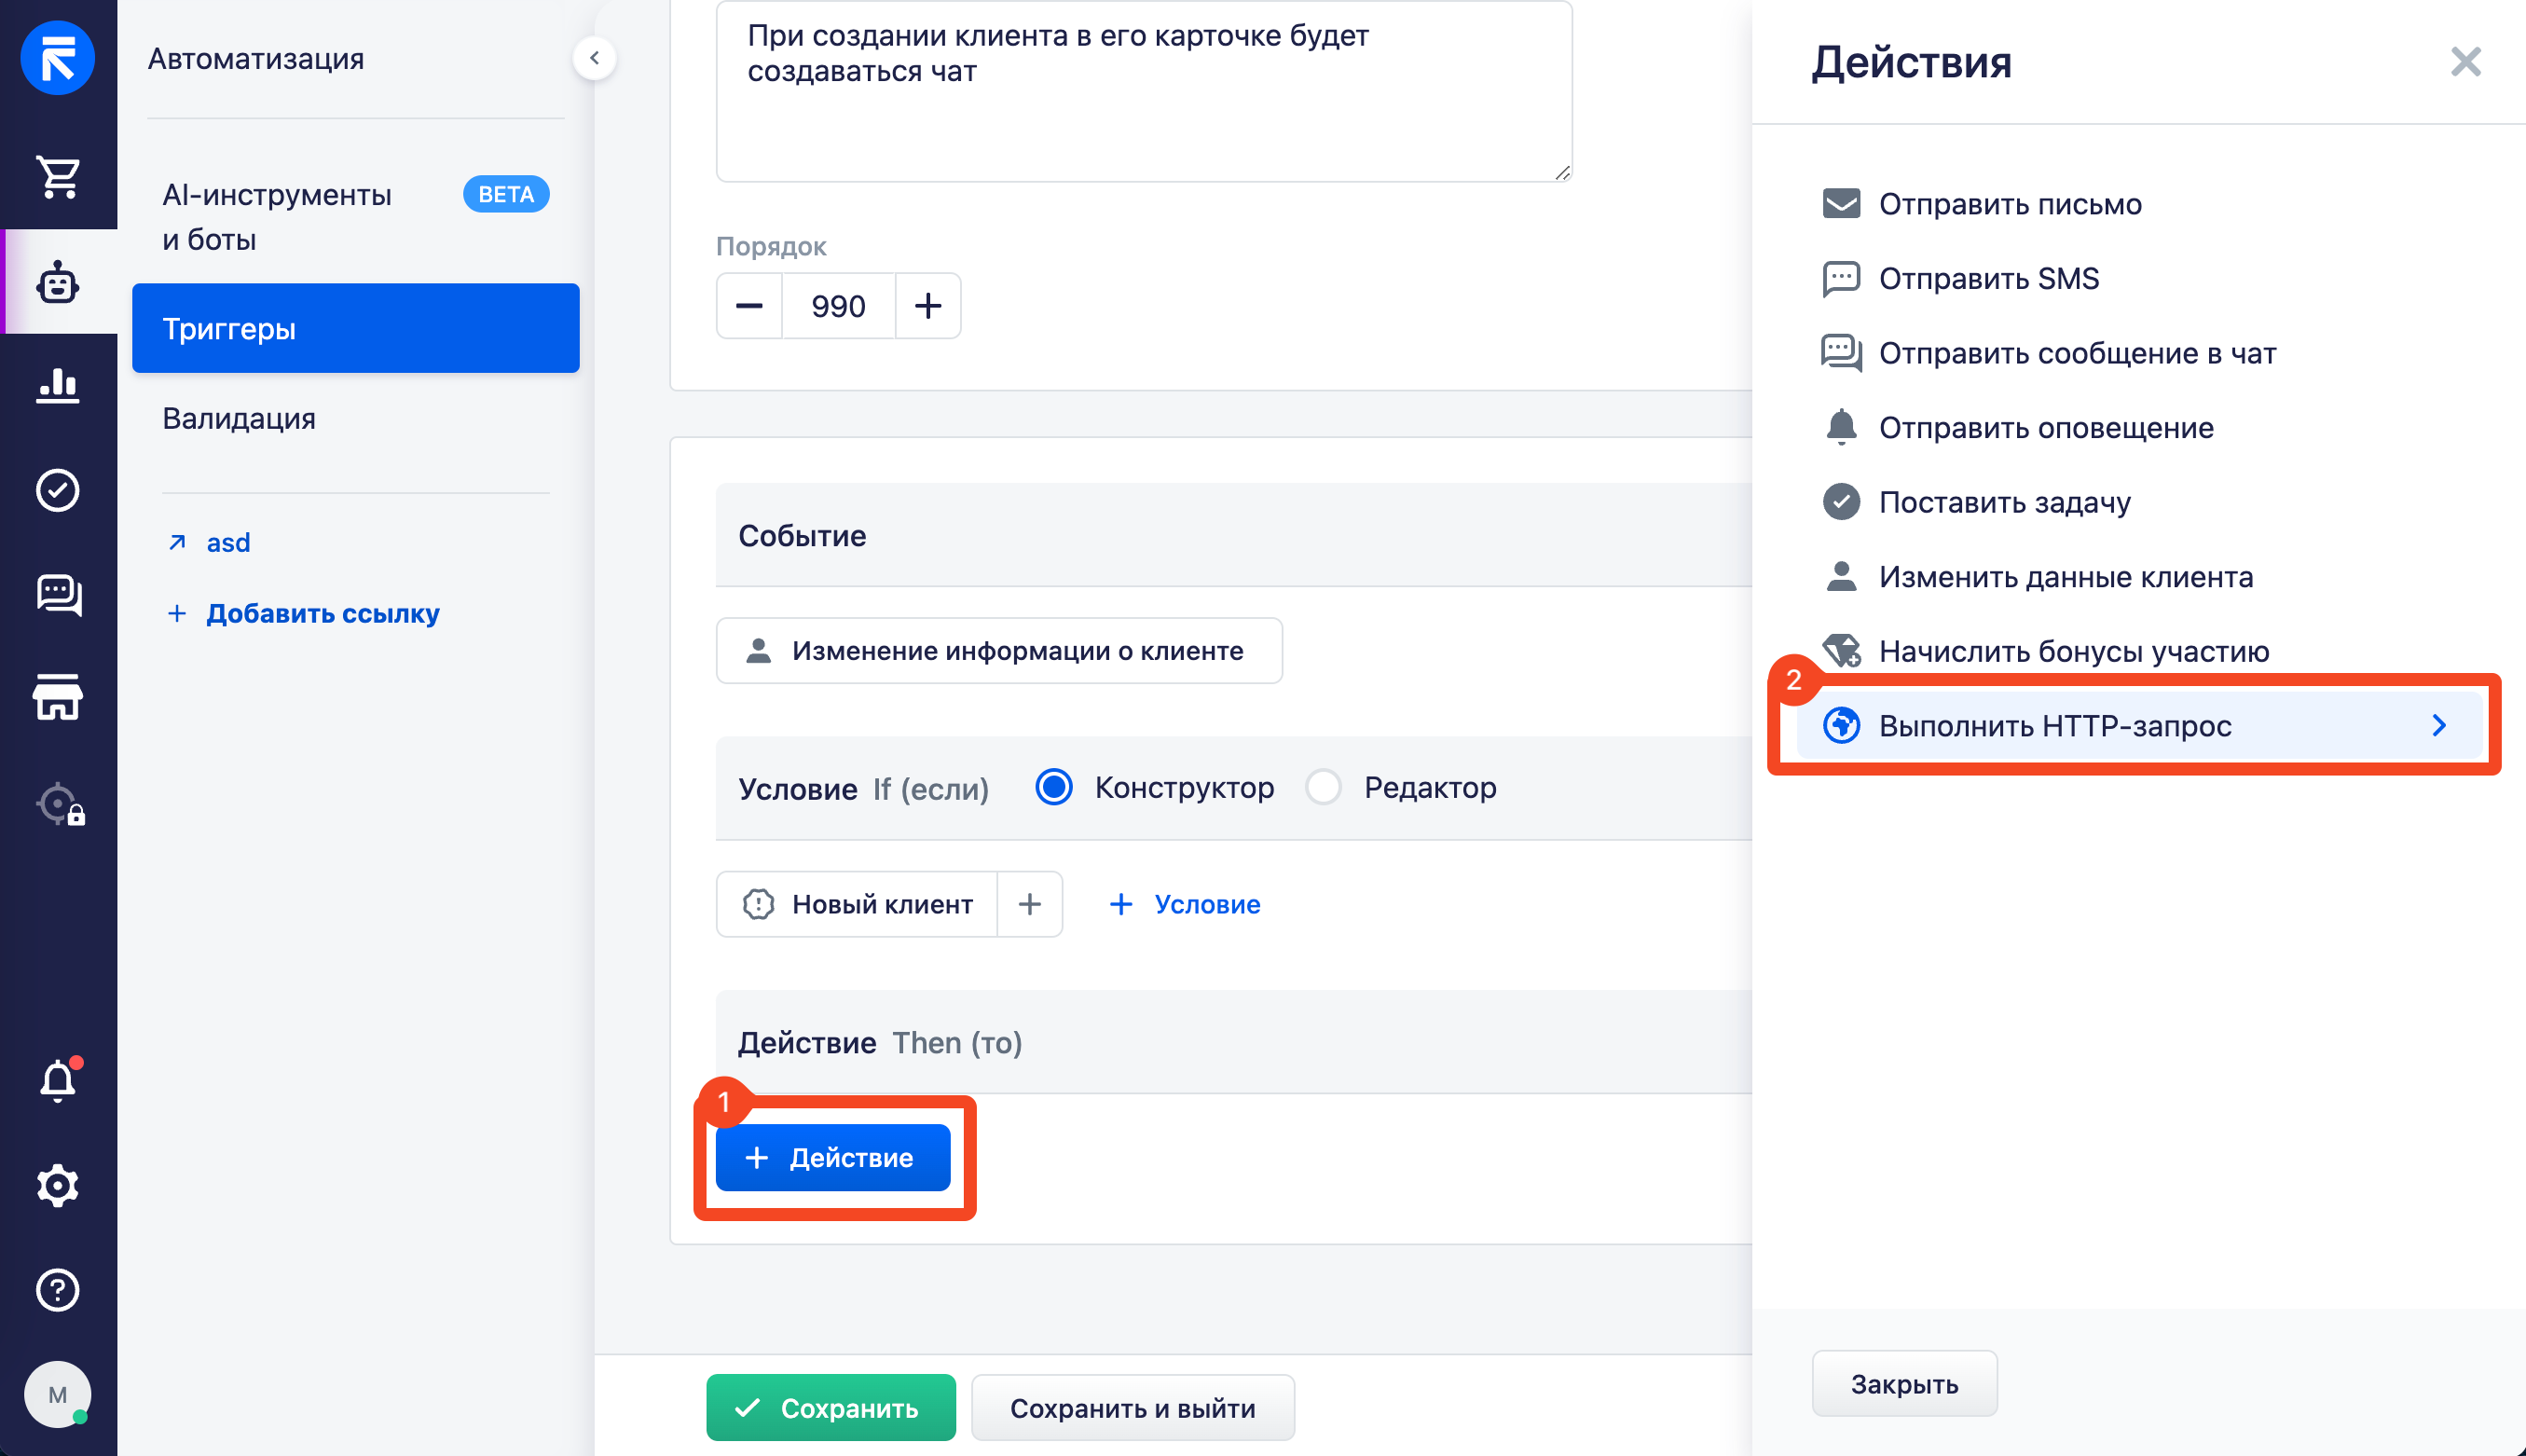
Task: Open notifications bell in sidebar
Action: click(x=58, y=1080)
